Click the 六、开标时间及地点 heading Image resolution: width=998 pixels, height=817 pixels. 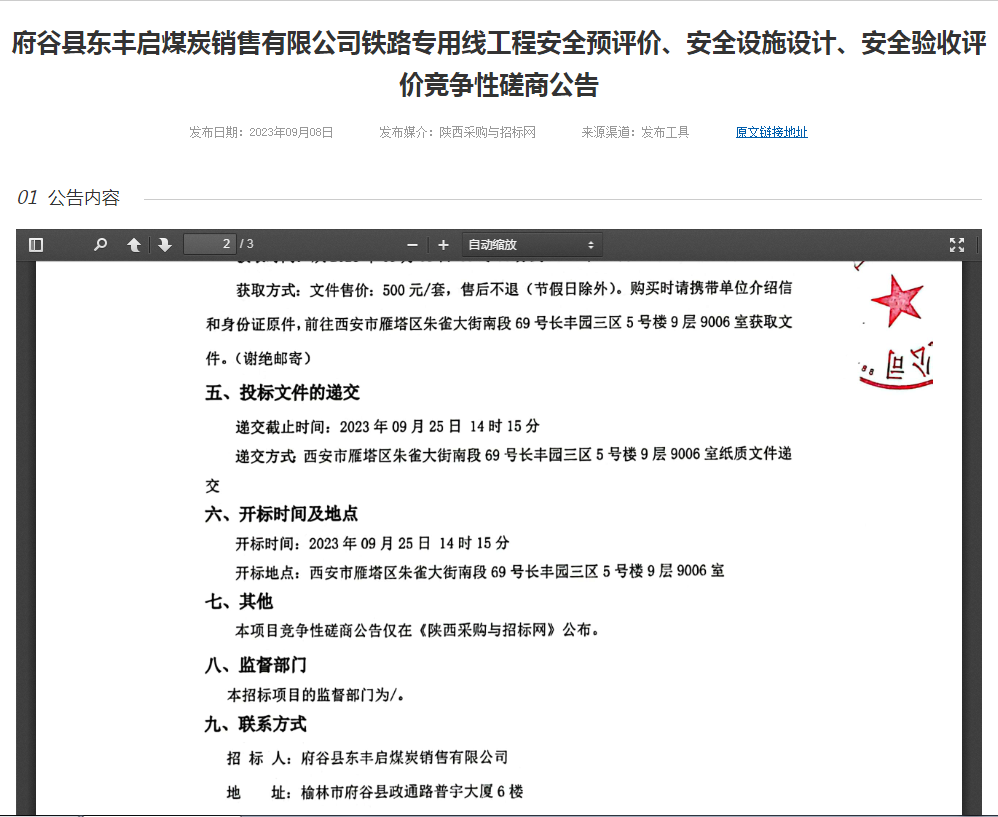pos(281,513)
